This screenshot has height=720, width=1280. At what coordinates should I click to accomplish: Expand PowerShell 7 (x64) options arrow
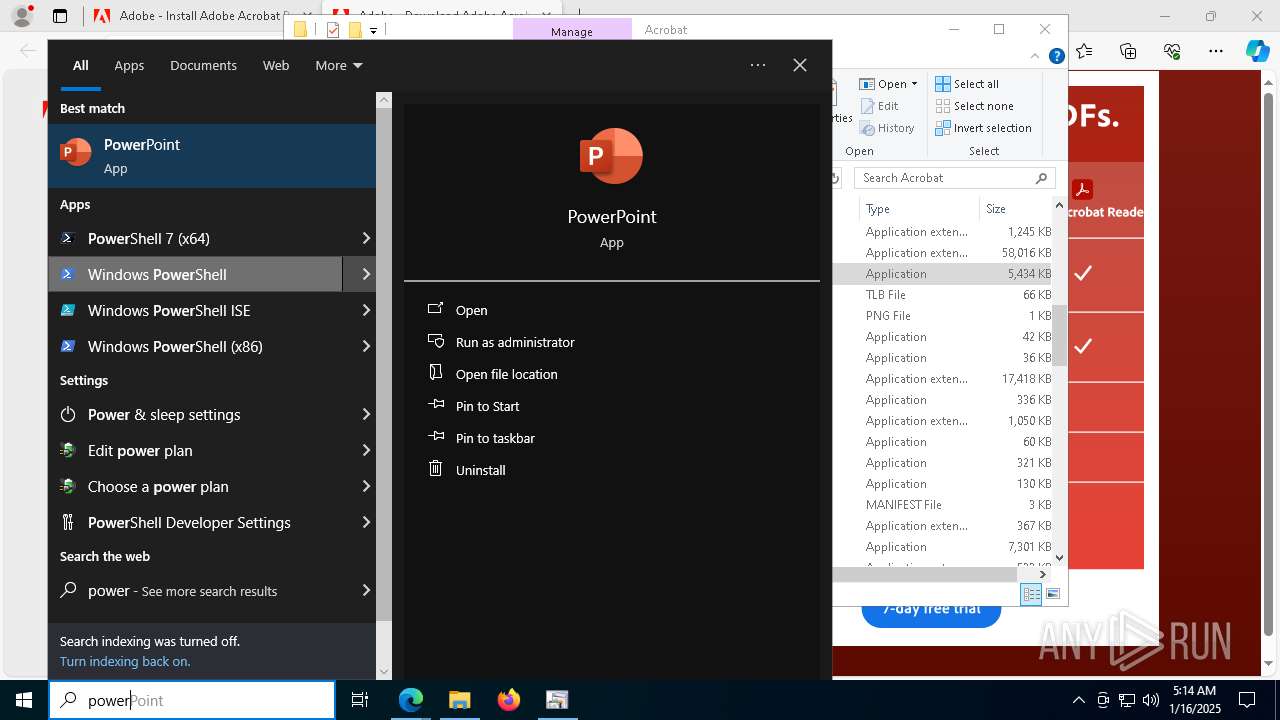click(x=365, y=238)
